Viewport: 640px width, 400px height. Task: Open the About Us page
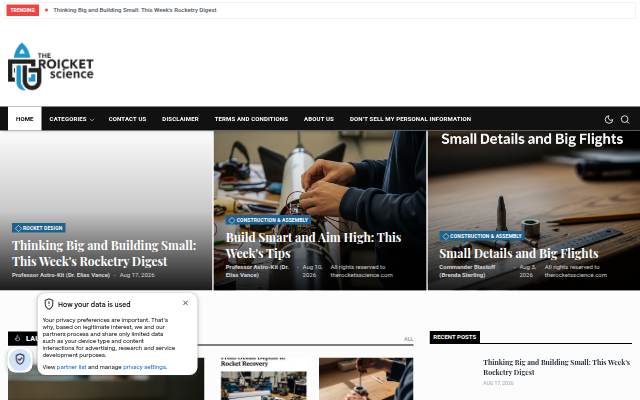319,119
